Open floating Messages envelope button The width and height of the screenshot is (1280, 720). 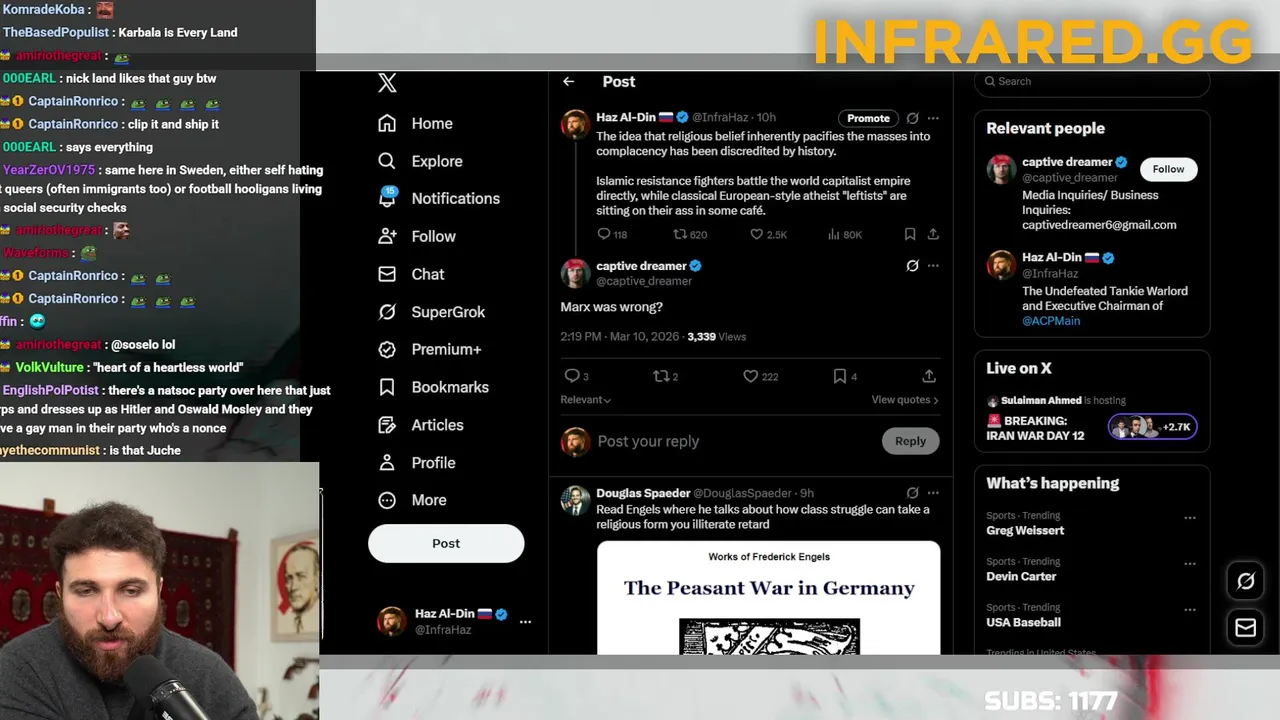click(x=1246, y=628)
